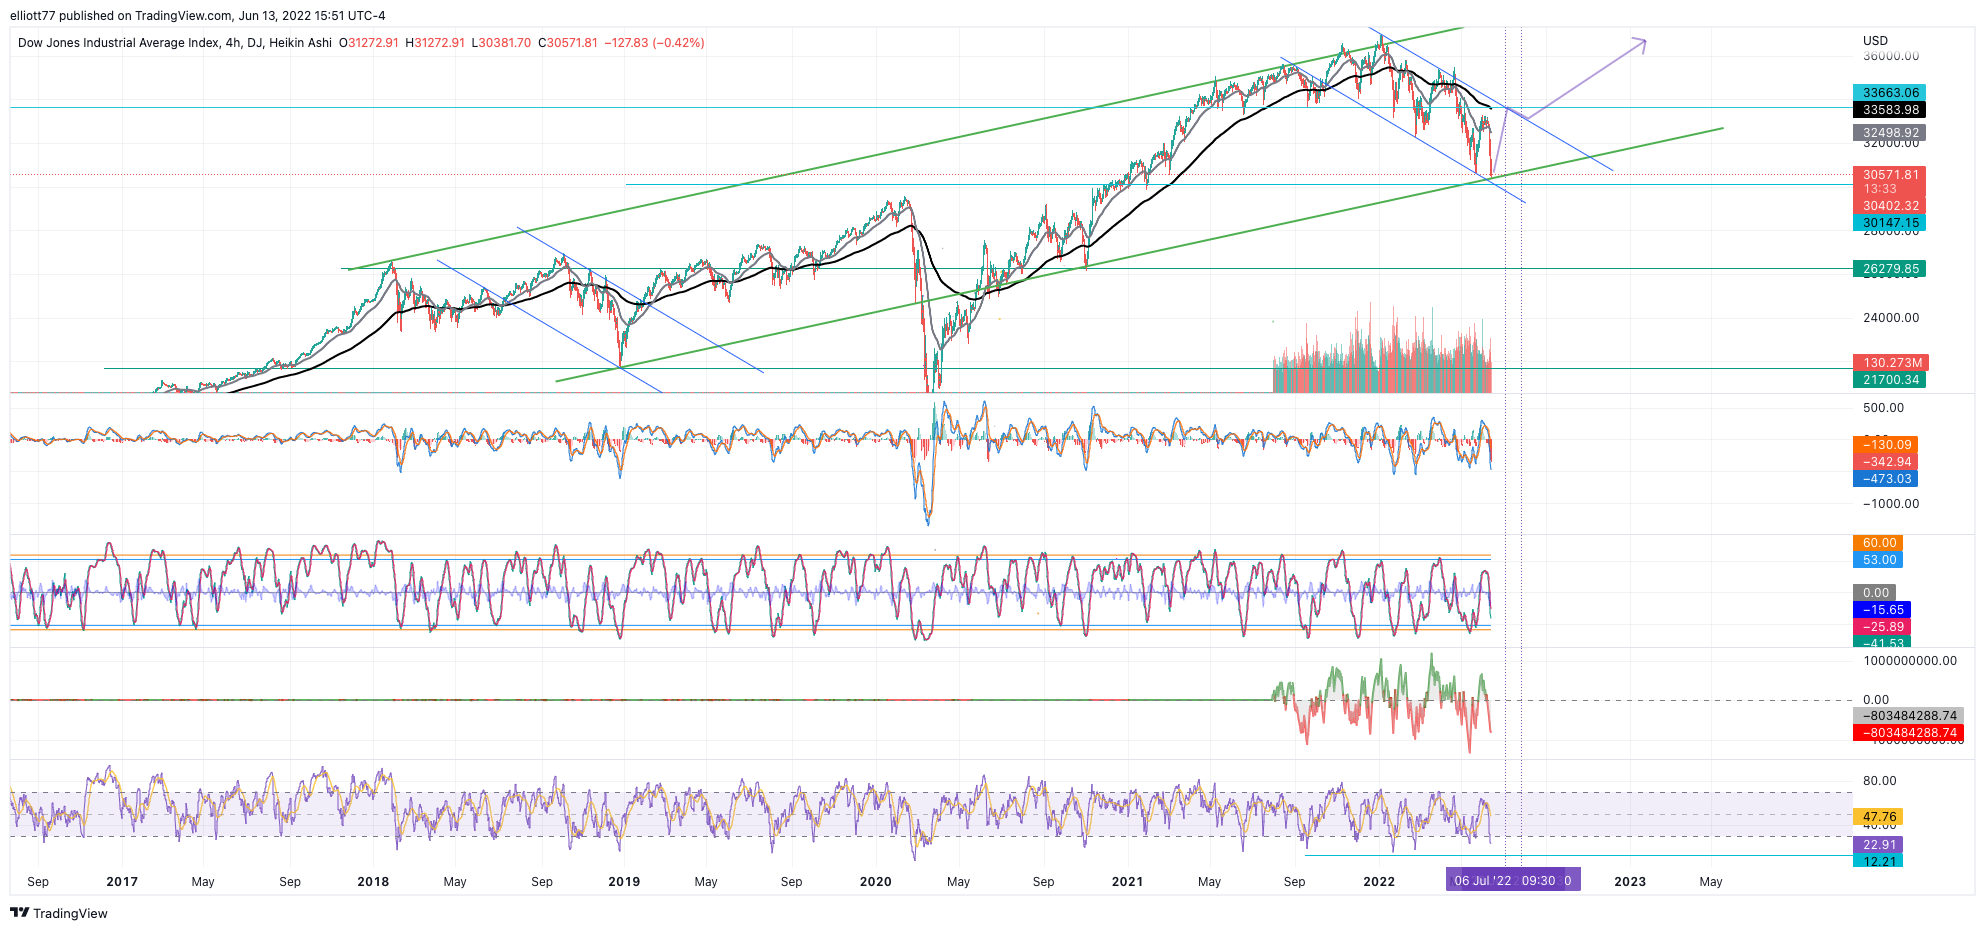Click the green 21700.34 price label
Image resolution: width=1985 pixels, height=930 pixels.
point(1889,380)
